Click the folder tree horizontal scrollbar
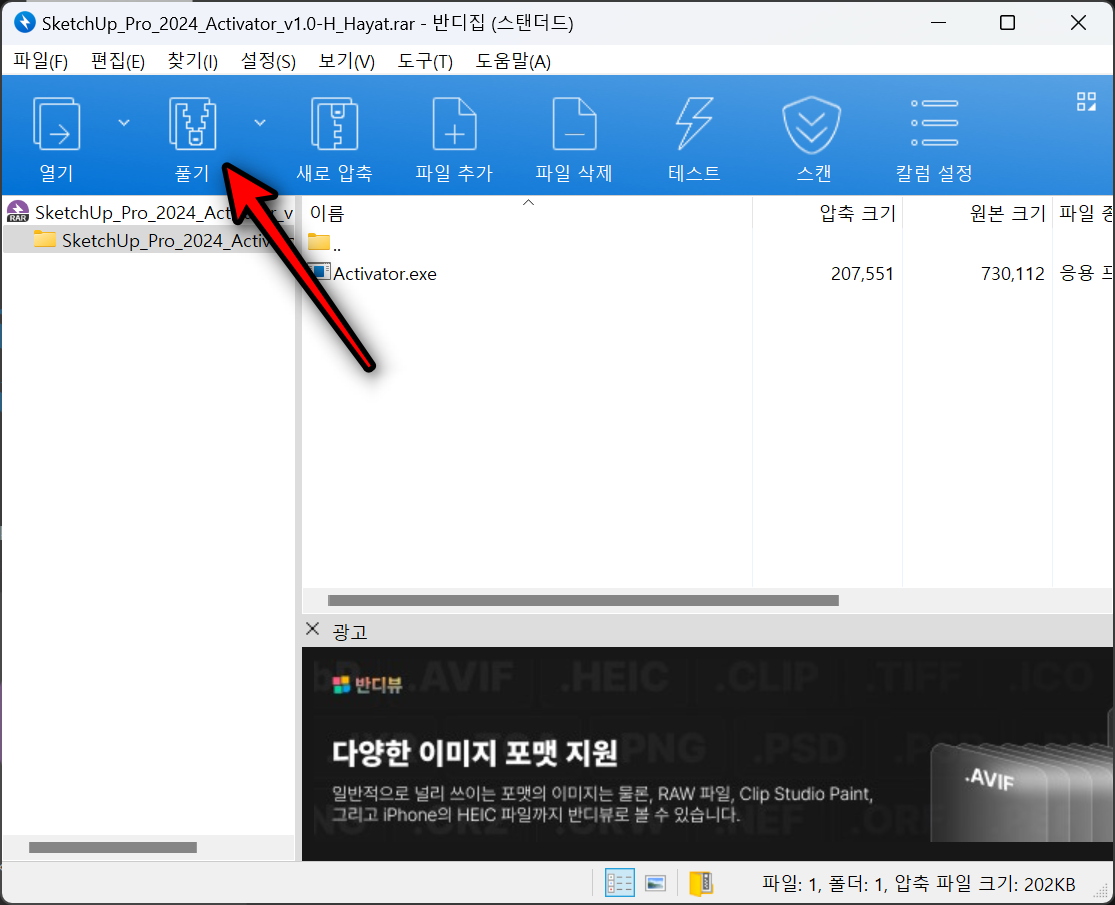 pyautogui.click(x=113, y=847)
